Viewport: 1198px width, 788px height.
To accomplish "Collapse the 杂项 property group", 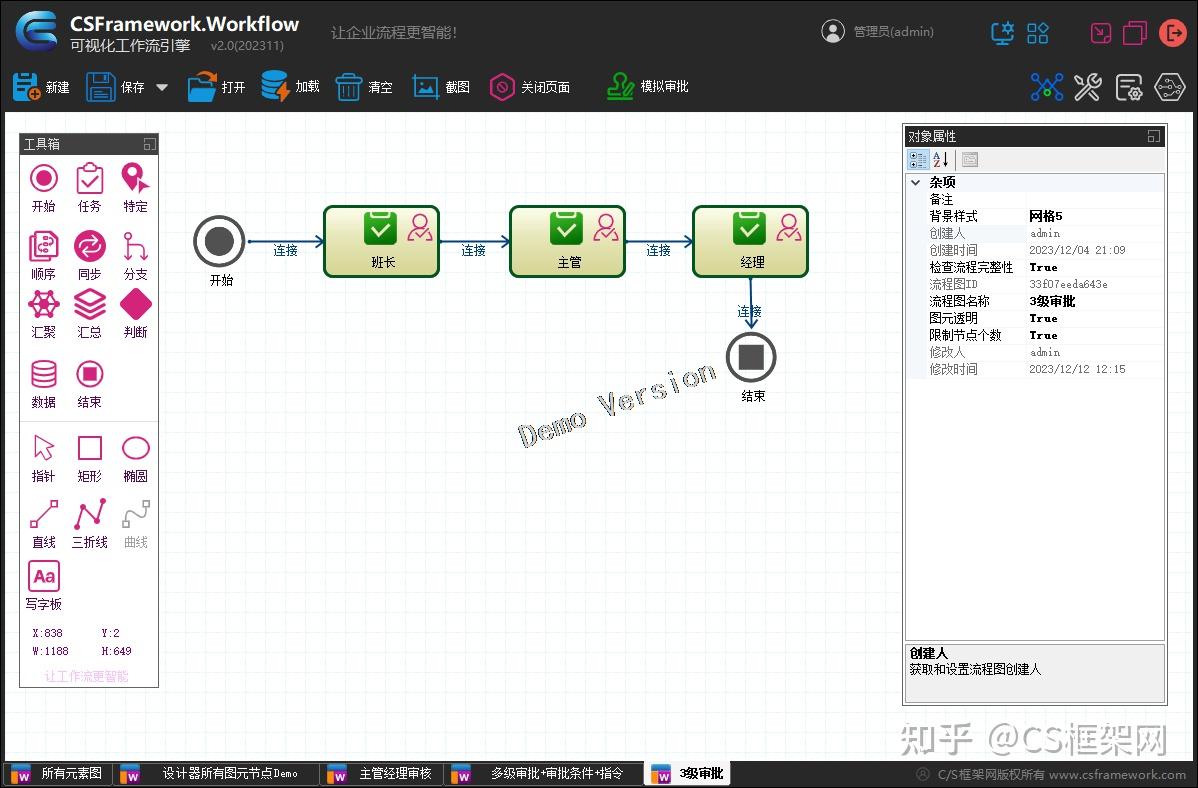I will 915,182.
